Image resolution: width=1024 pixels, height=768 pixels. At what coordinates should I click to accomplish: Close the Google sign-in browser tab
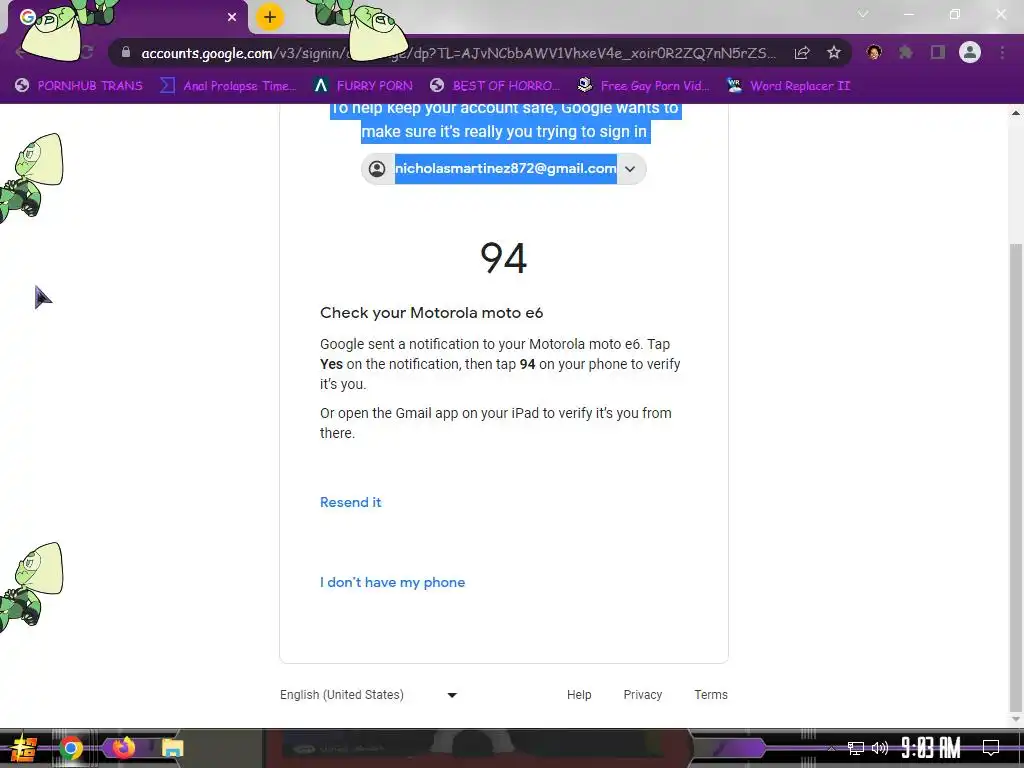[x=232, y=18]
